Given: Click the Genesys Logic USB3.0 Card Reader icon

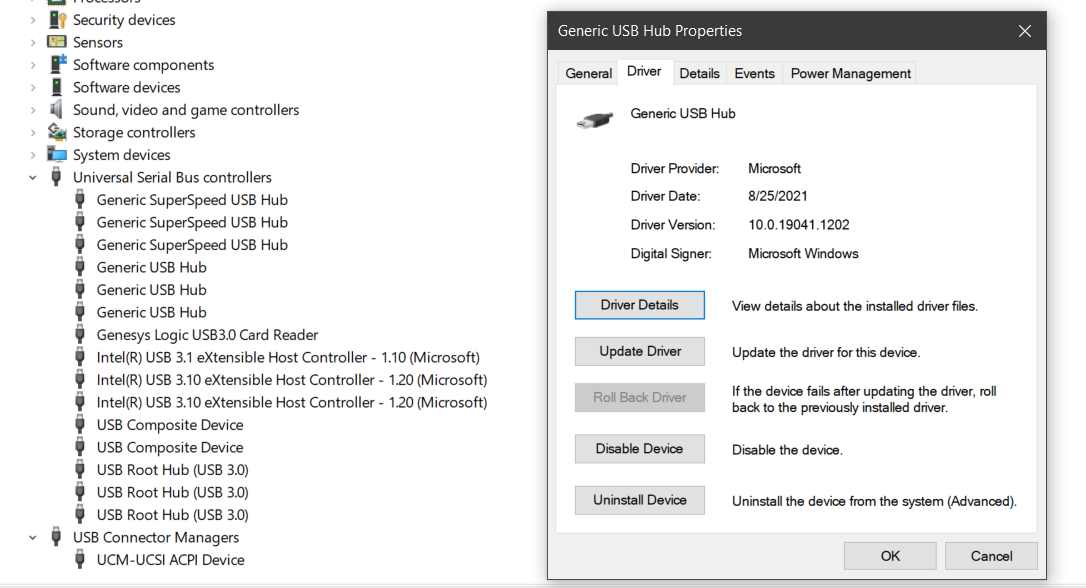Looking at the screenshot, I should (x=79, y=334).
